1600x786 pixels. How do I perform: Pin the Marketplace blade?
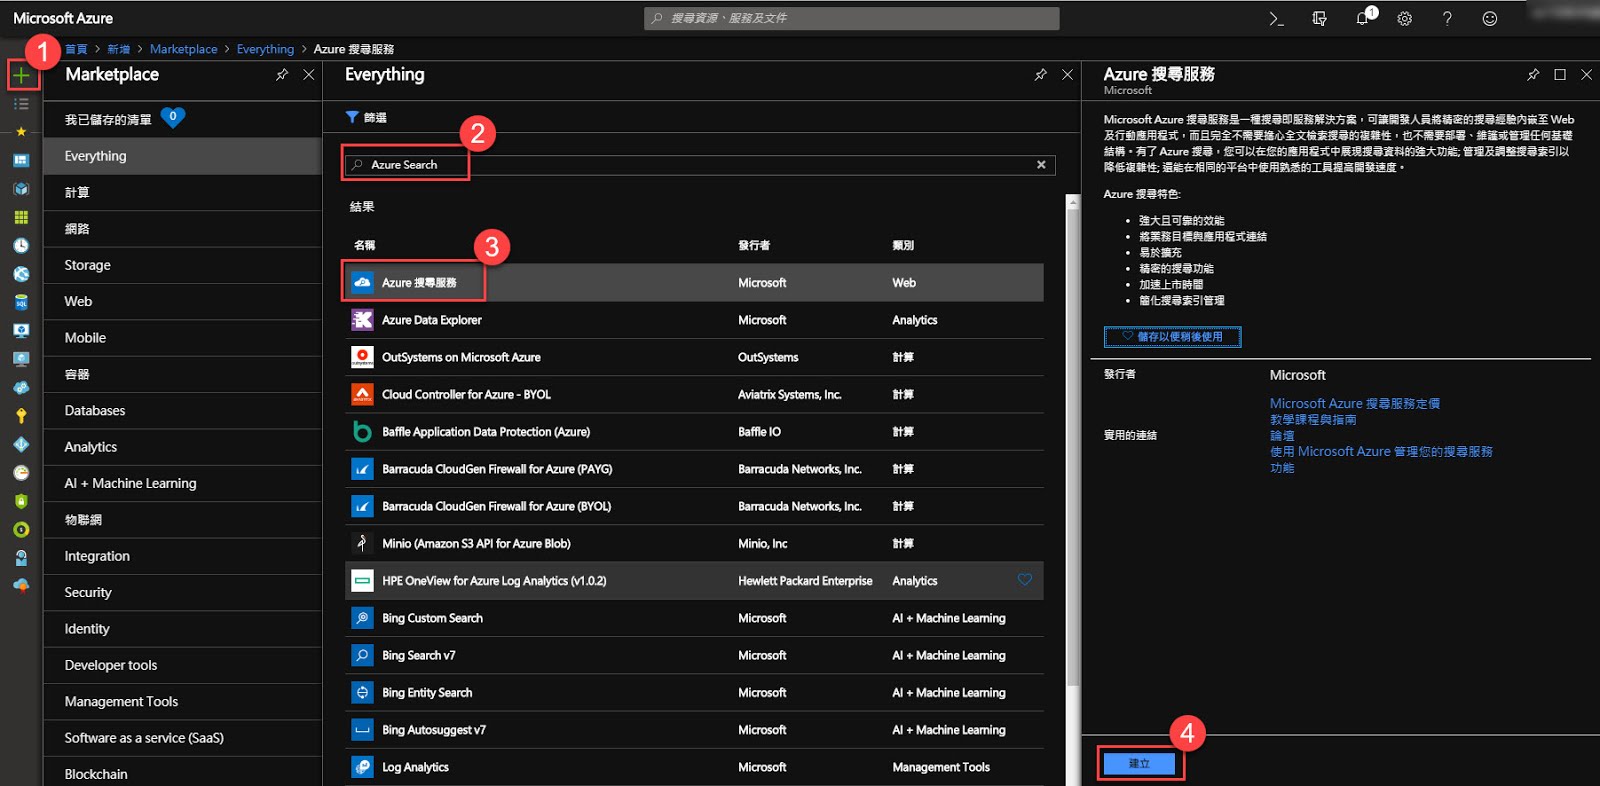pos(282,75)
